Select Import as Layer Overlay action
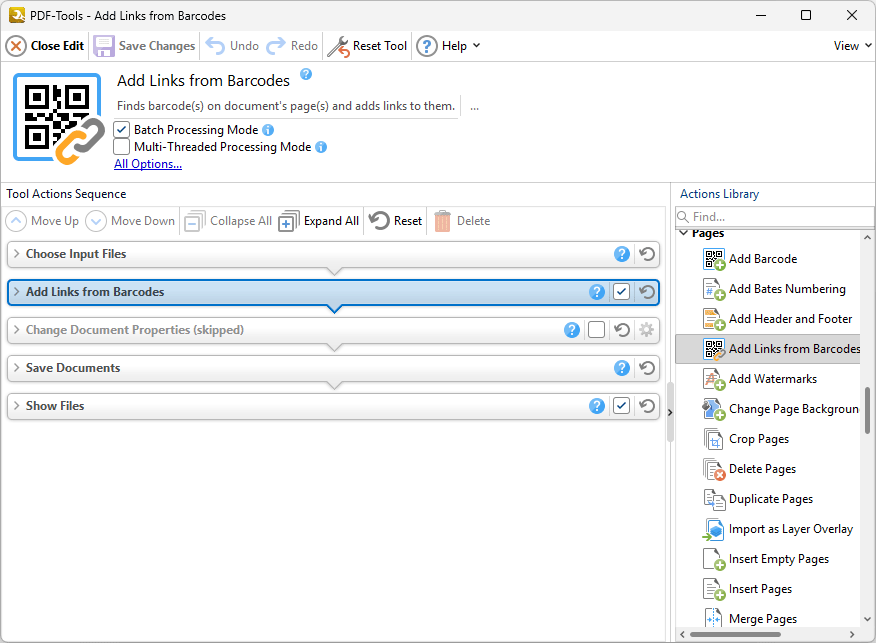This screenshot has width=876, height=643. coord(768,530)
